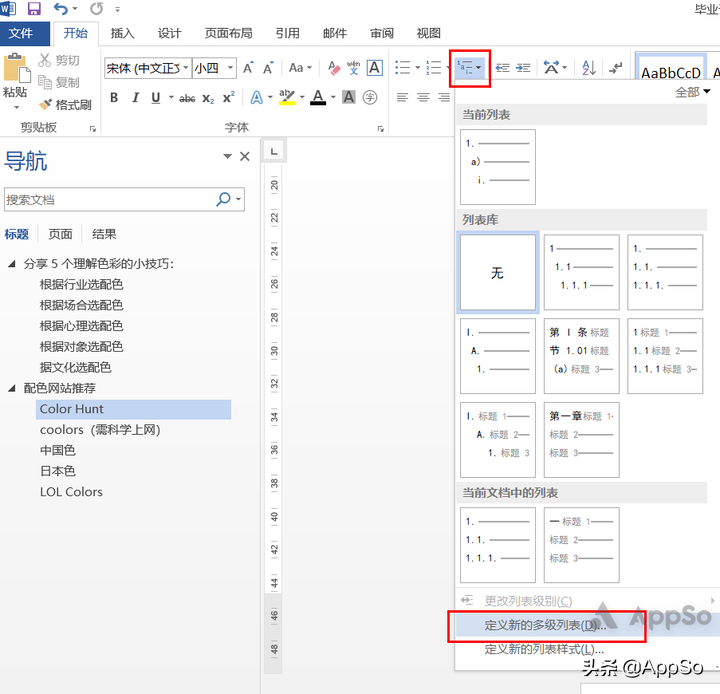This screenshot has height=694, width=720.
Task: Collapse the 配色网站推荐 heading
Action: tap(12, 388)
